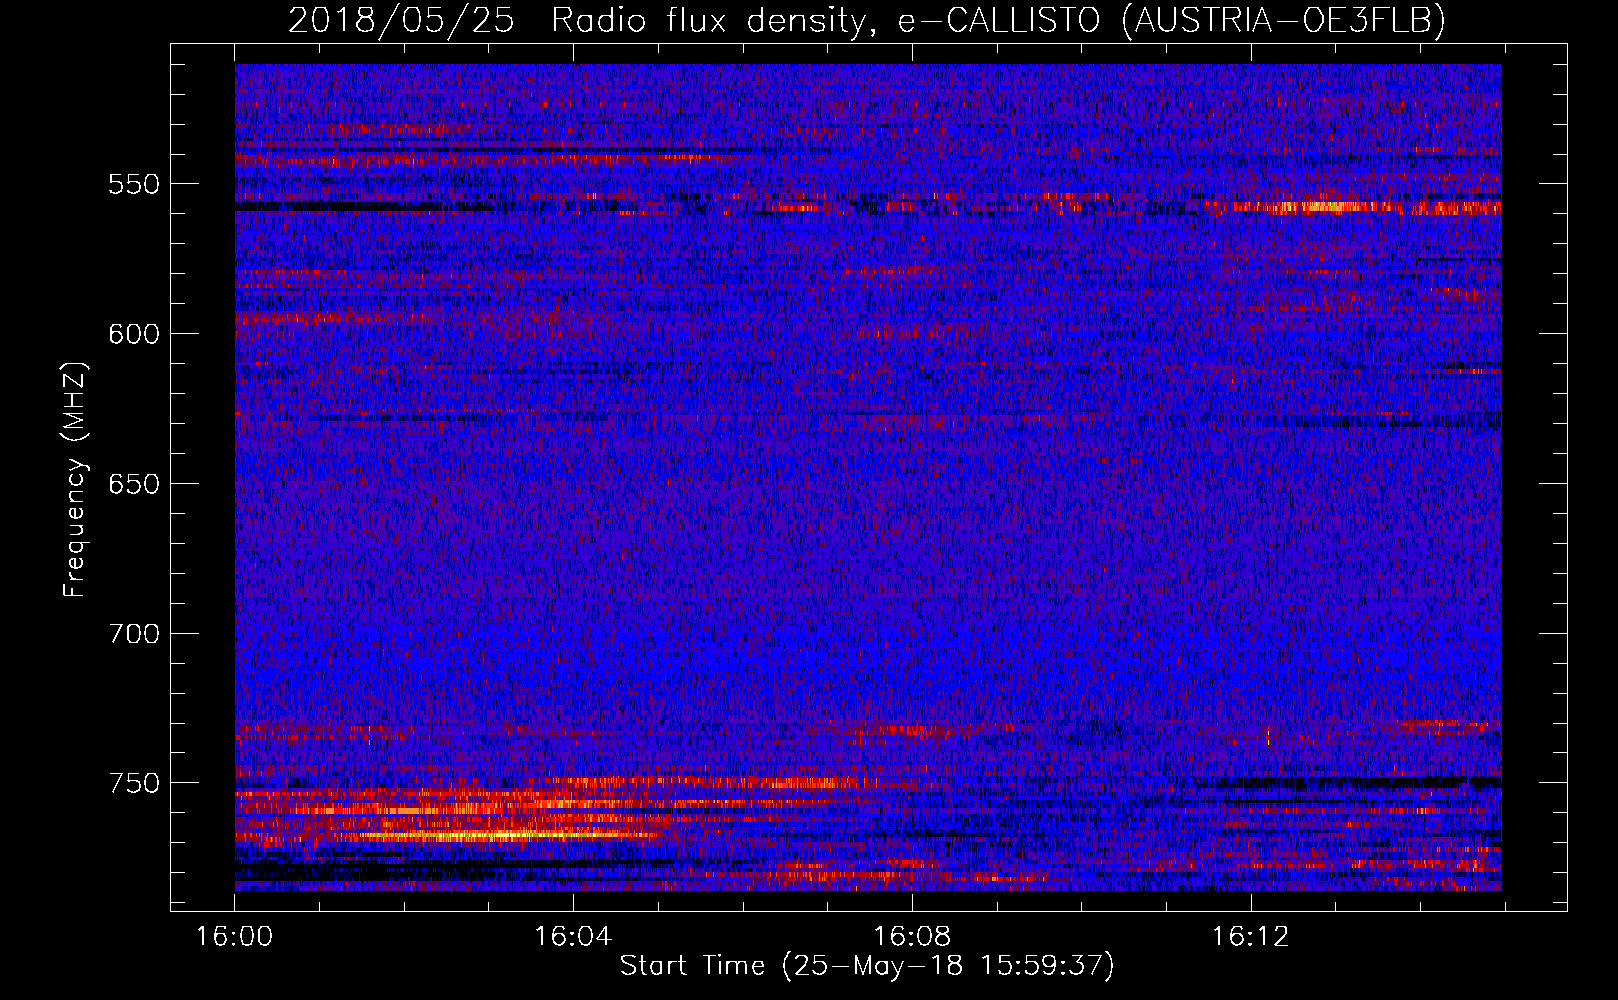Viewport: 1618px width, 1000px height.
Task: Click the plot title e-CALLISTO (AUSTRIA-OE3FLB)
Action: click(x=1171, y=20)
